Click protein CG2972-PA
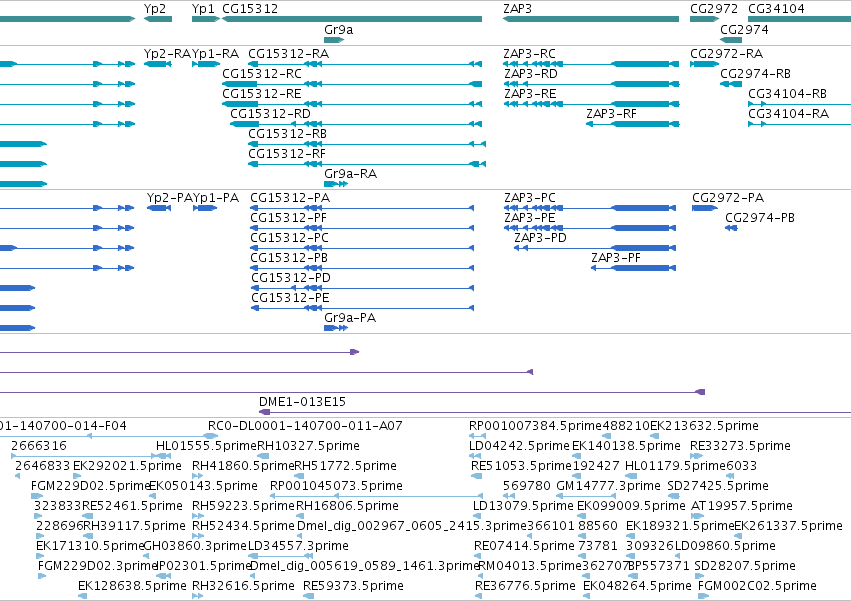The height and width of the screenshot is (601, 851). coord(728,198)
